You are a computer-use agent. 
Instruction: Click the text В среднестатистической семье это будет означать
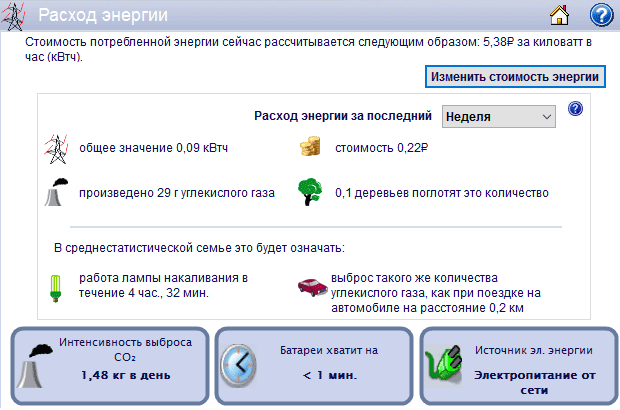pyautogui.click(x=199, y=248)
